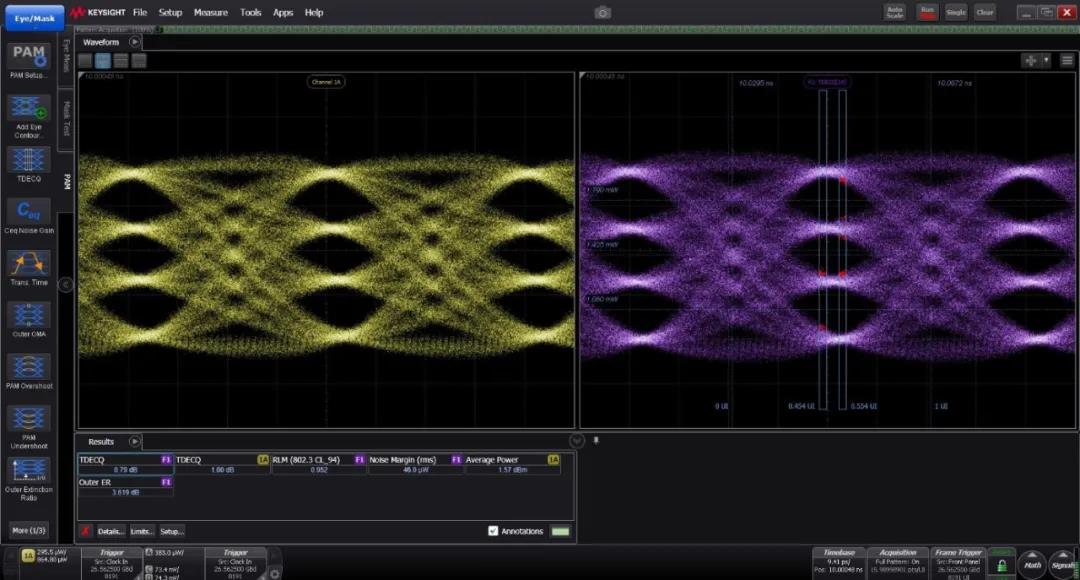Screen dimensions: 1080x580
Task: Click the green annotations color swatch
Action: click(x=560, y=531)
